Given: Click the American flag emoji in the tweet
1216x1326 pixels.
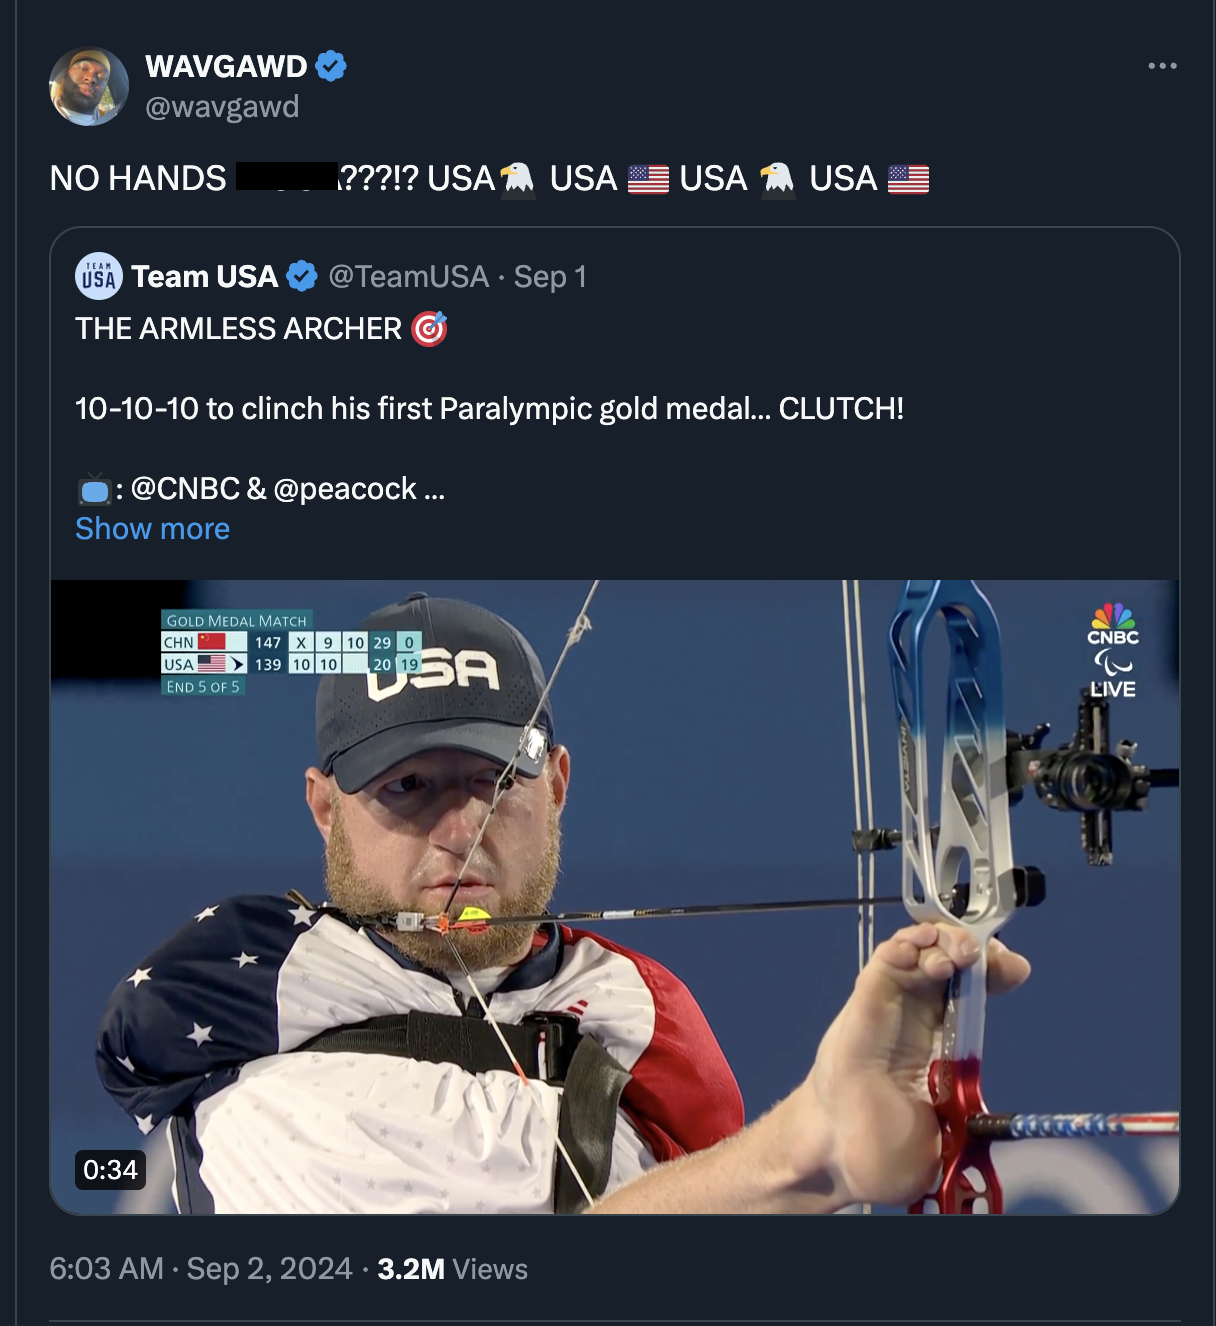Looking at the screenshot, I should click(x=649, y=180).
